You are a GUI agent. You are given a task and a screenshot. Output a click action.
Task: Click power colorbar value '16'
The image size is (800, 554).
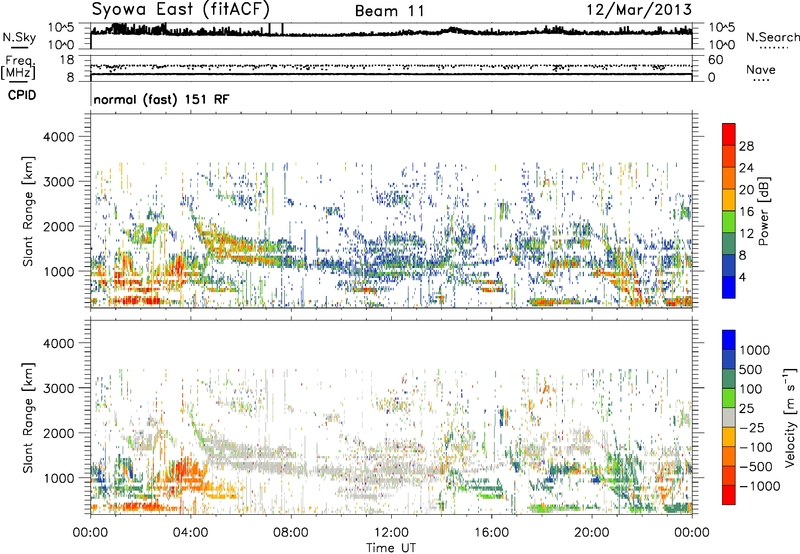pos(746,212)
